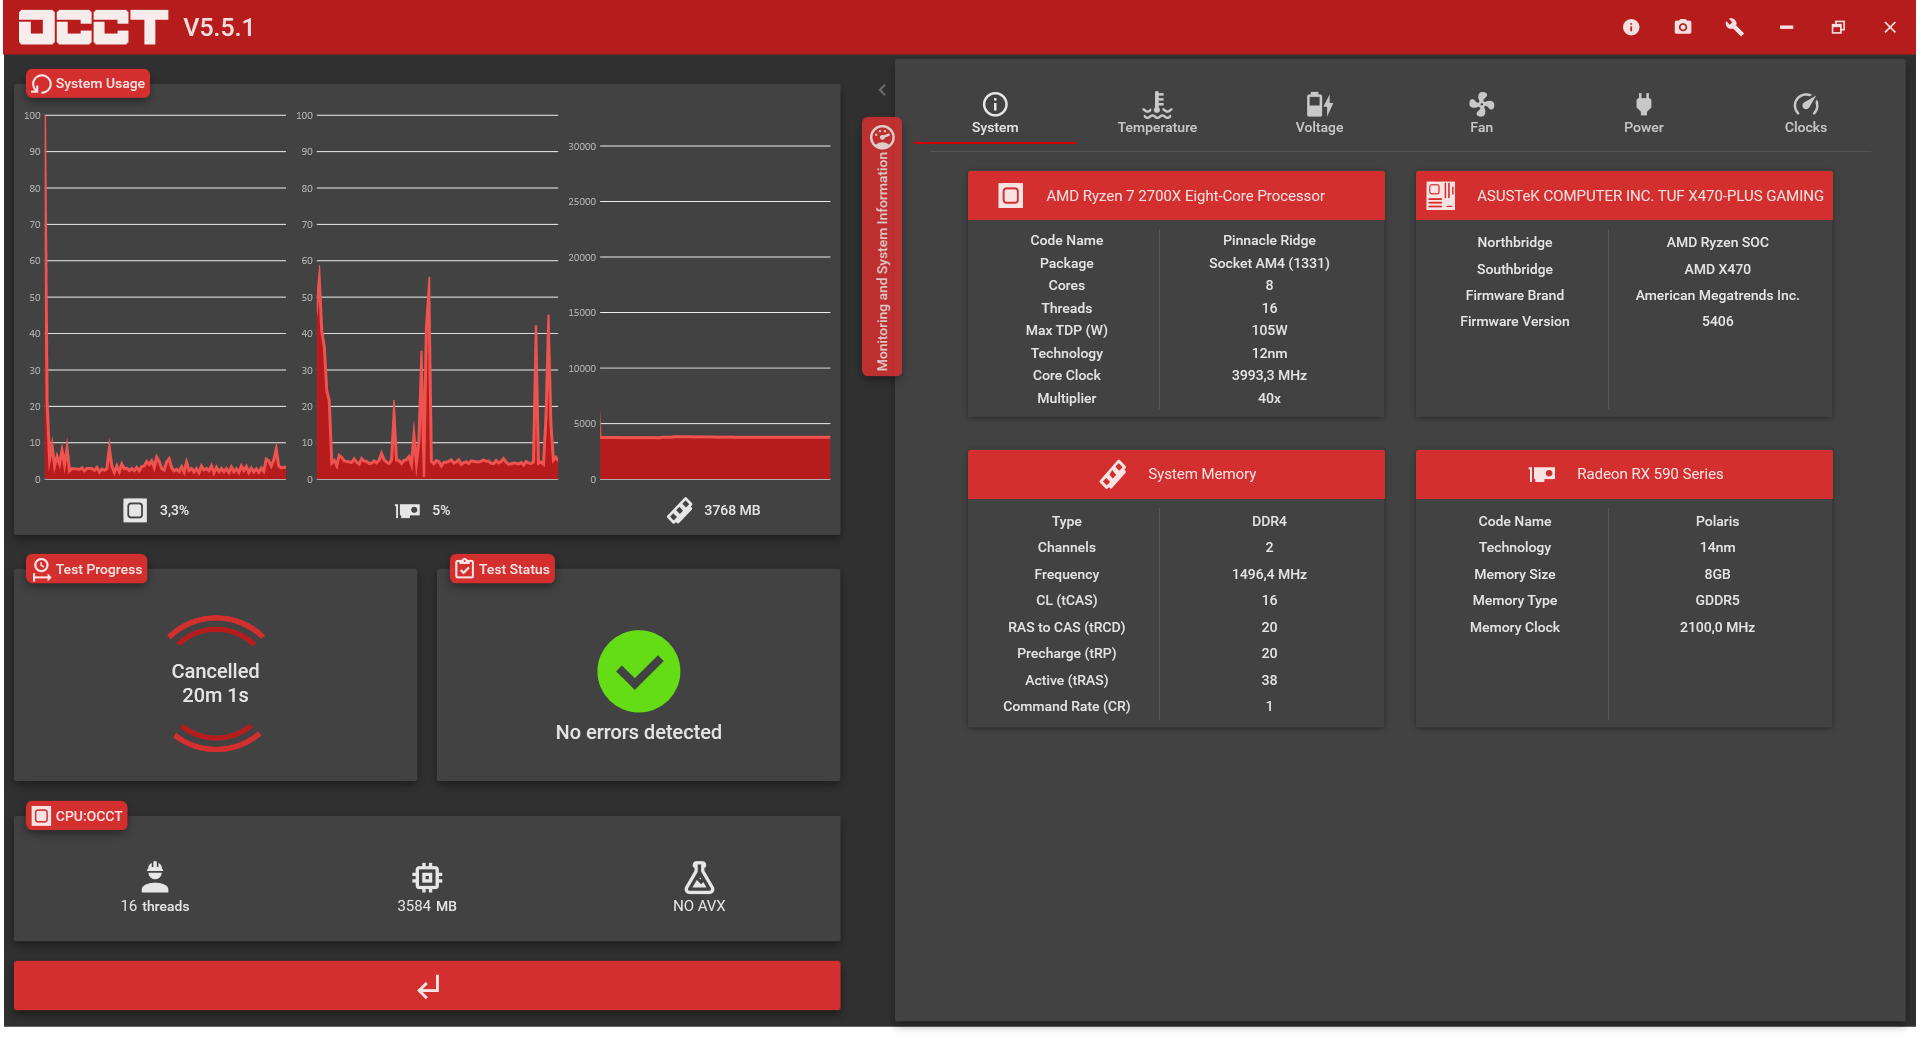The width and height of the screenshot is (1920, 1040).
Task: Click the processor icon in the Ryzen card header
Action: [x=1011, y=195]
